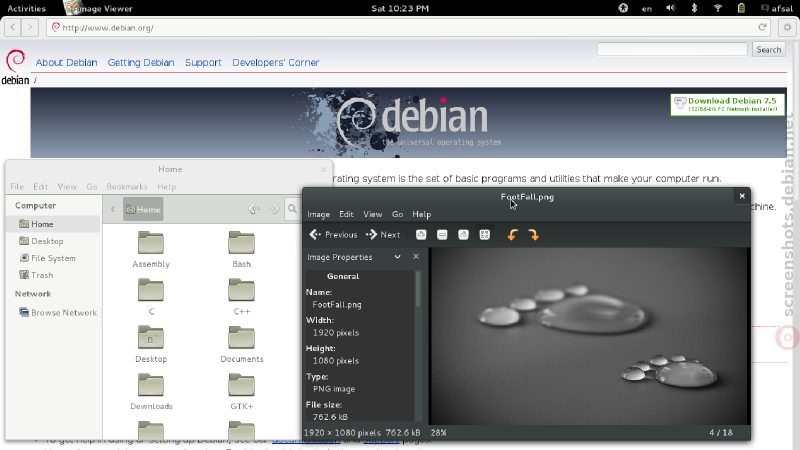Toggle best fit zoom button
This screenshot has height=450, width=800.
click(485, 235)
